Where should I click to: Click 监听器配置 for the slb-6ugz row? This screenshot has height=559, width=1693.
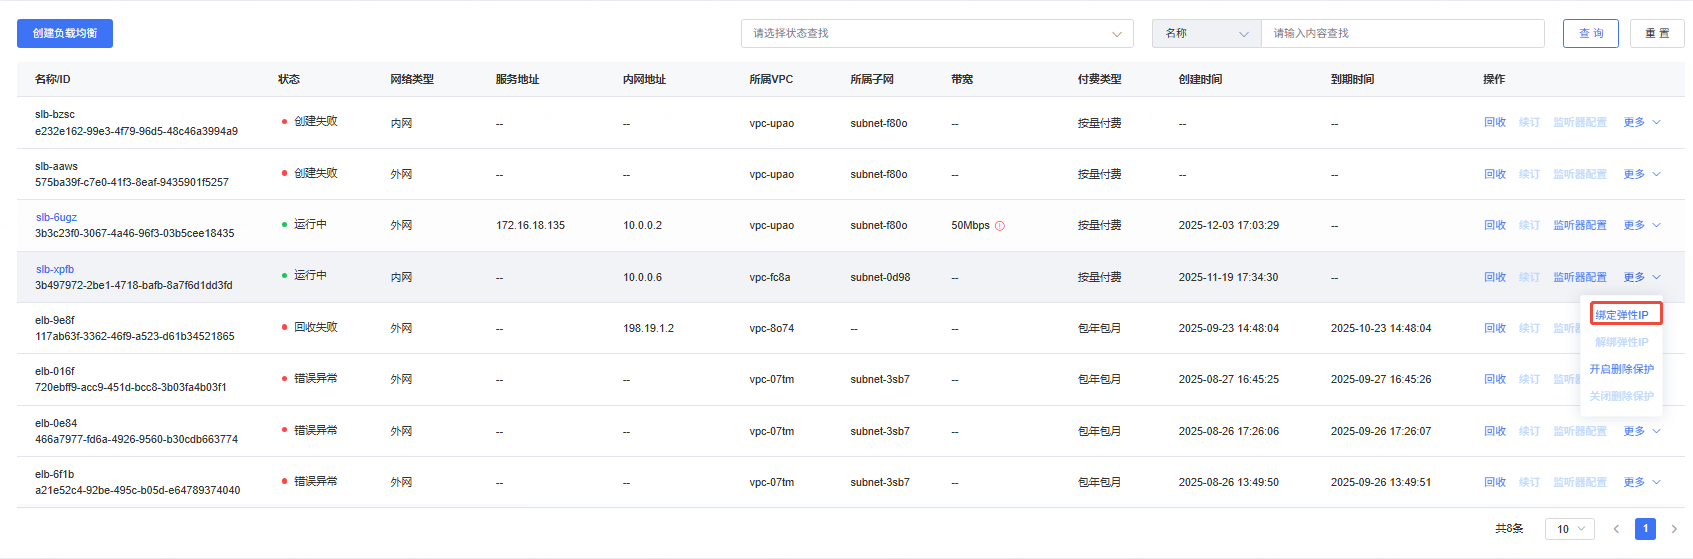[x=1579, y=225]
